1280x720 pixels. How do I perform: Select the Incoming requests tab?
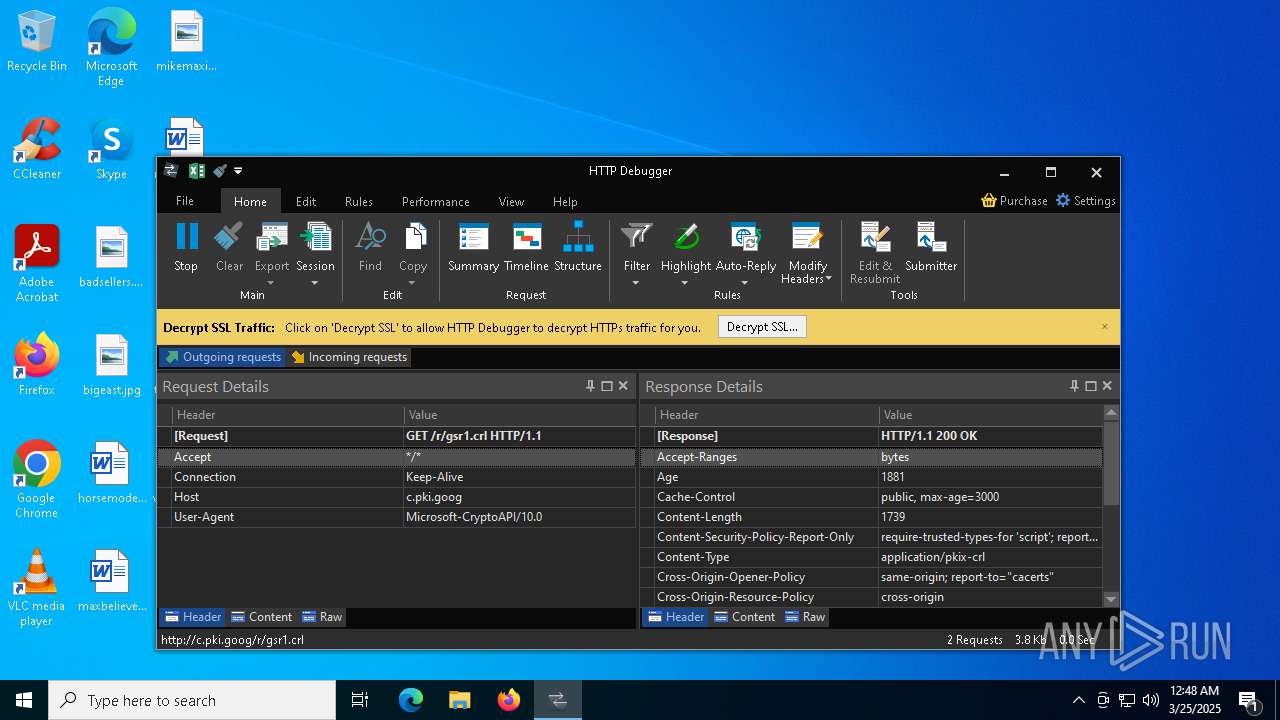tap(349, 357)
